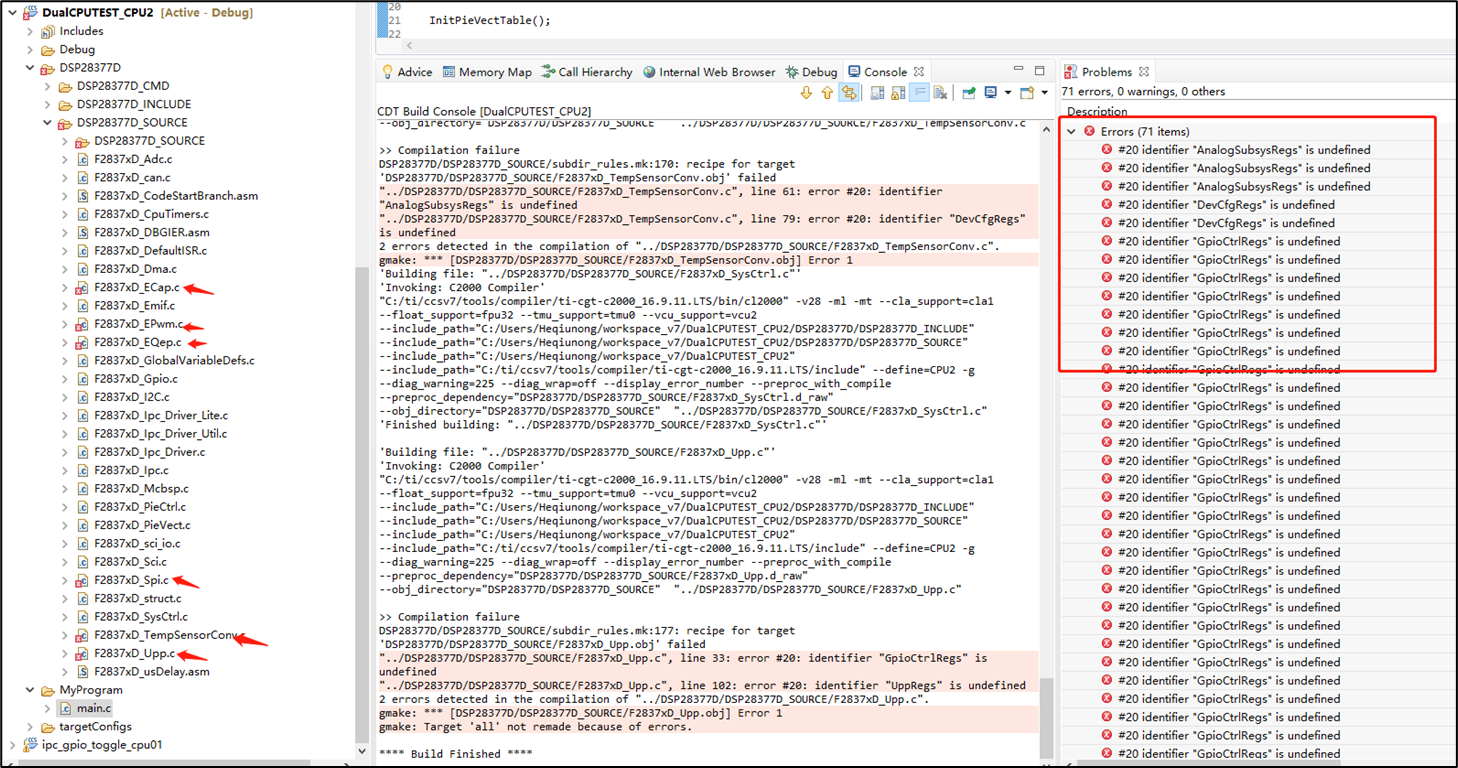The height and width of the screenshot is (768, 1458).
Task: Go to previous error with up arrow icon
Action: (x=827, y=93)
